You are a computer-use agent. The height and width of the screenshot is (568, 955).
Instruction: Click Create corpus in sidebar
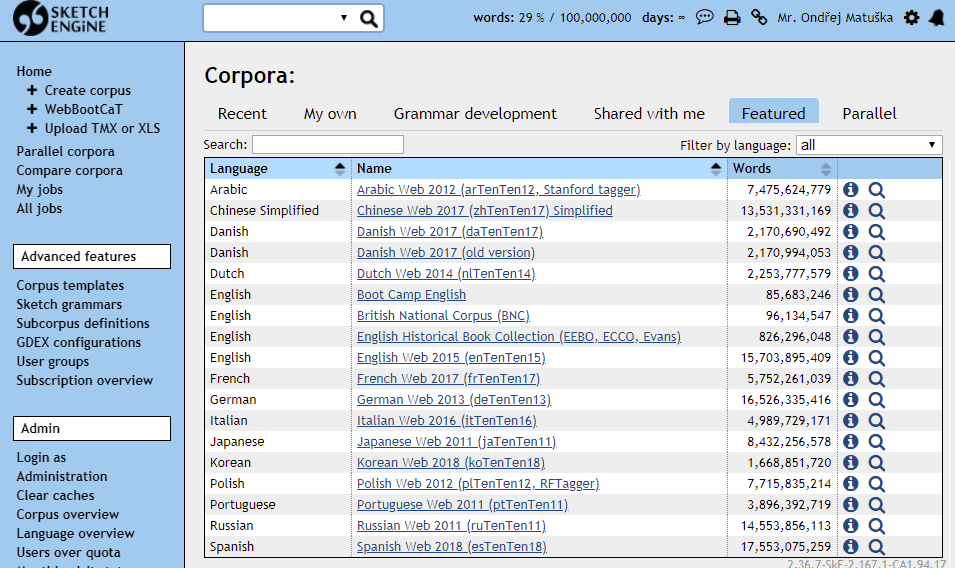(x=87, y=90)
